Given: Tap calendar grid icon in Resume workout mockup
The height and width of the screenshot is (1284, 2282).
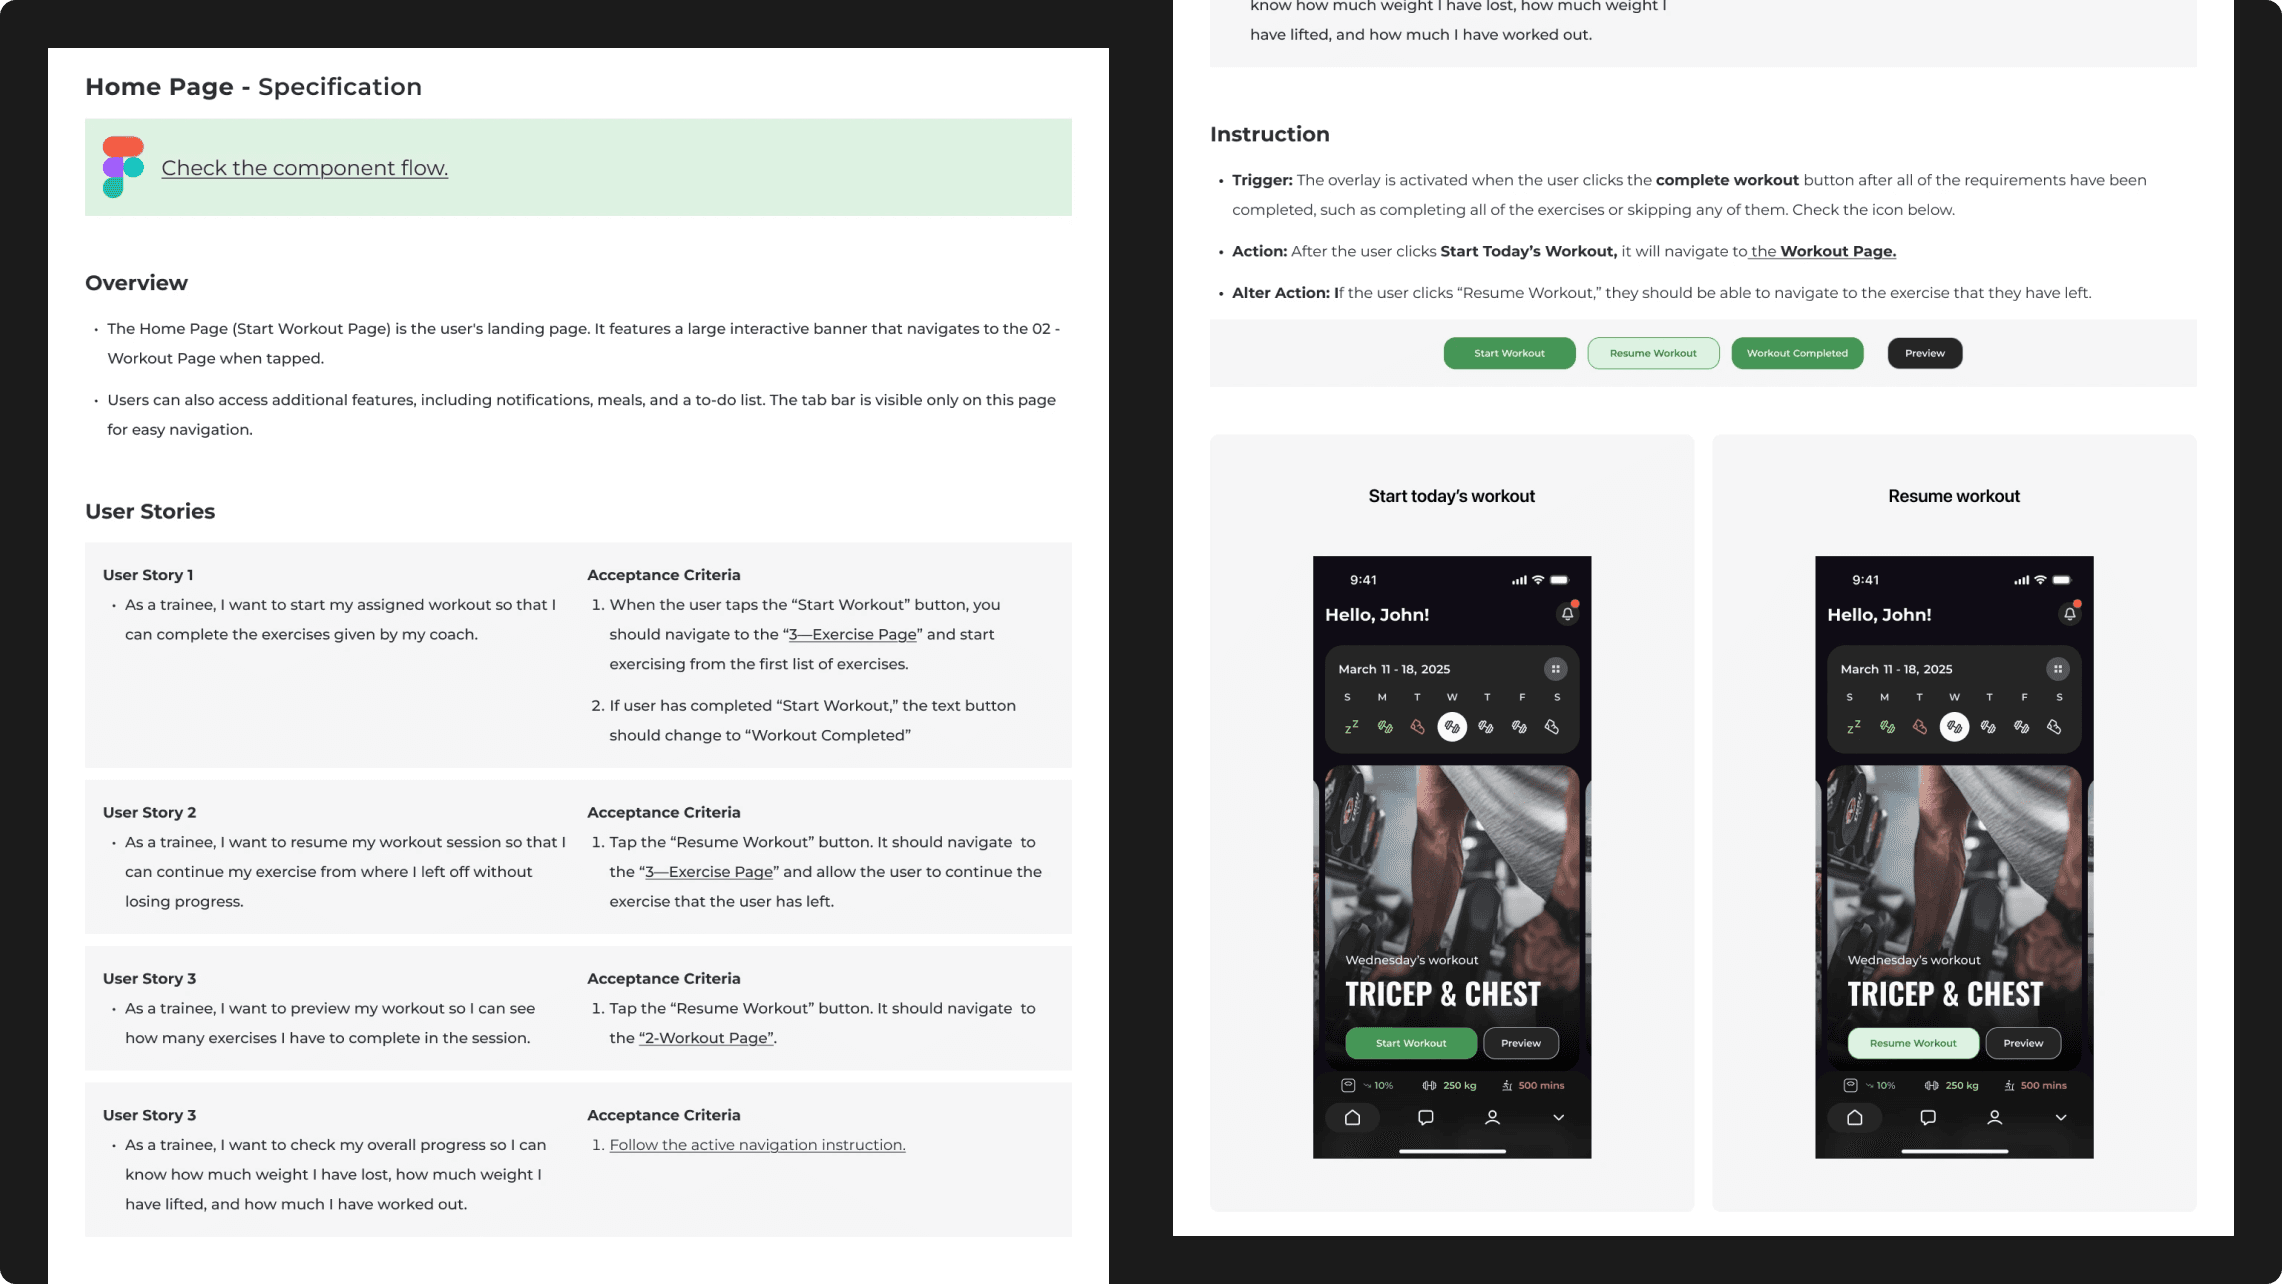Looking at the screenshot, I should (2057, 669).
